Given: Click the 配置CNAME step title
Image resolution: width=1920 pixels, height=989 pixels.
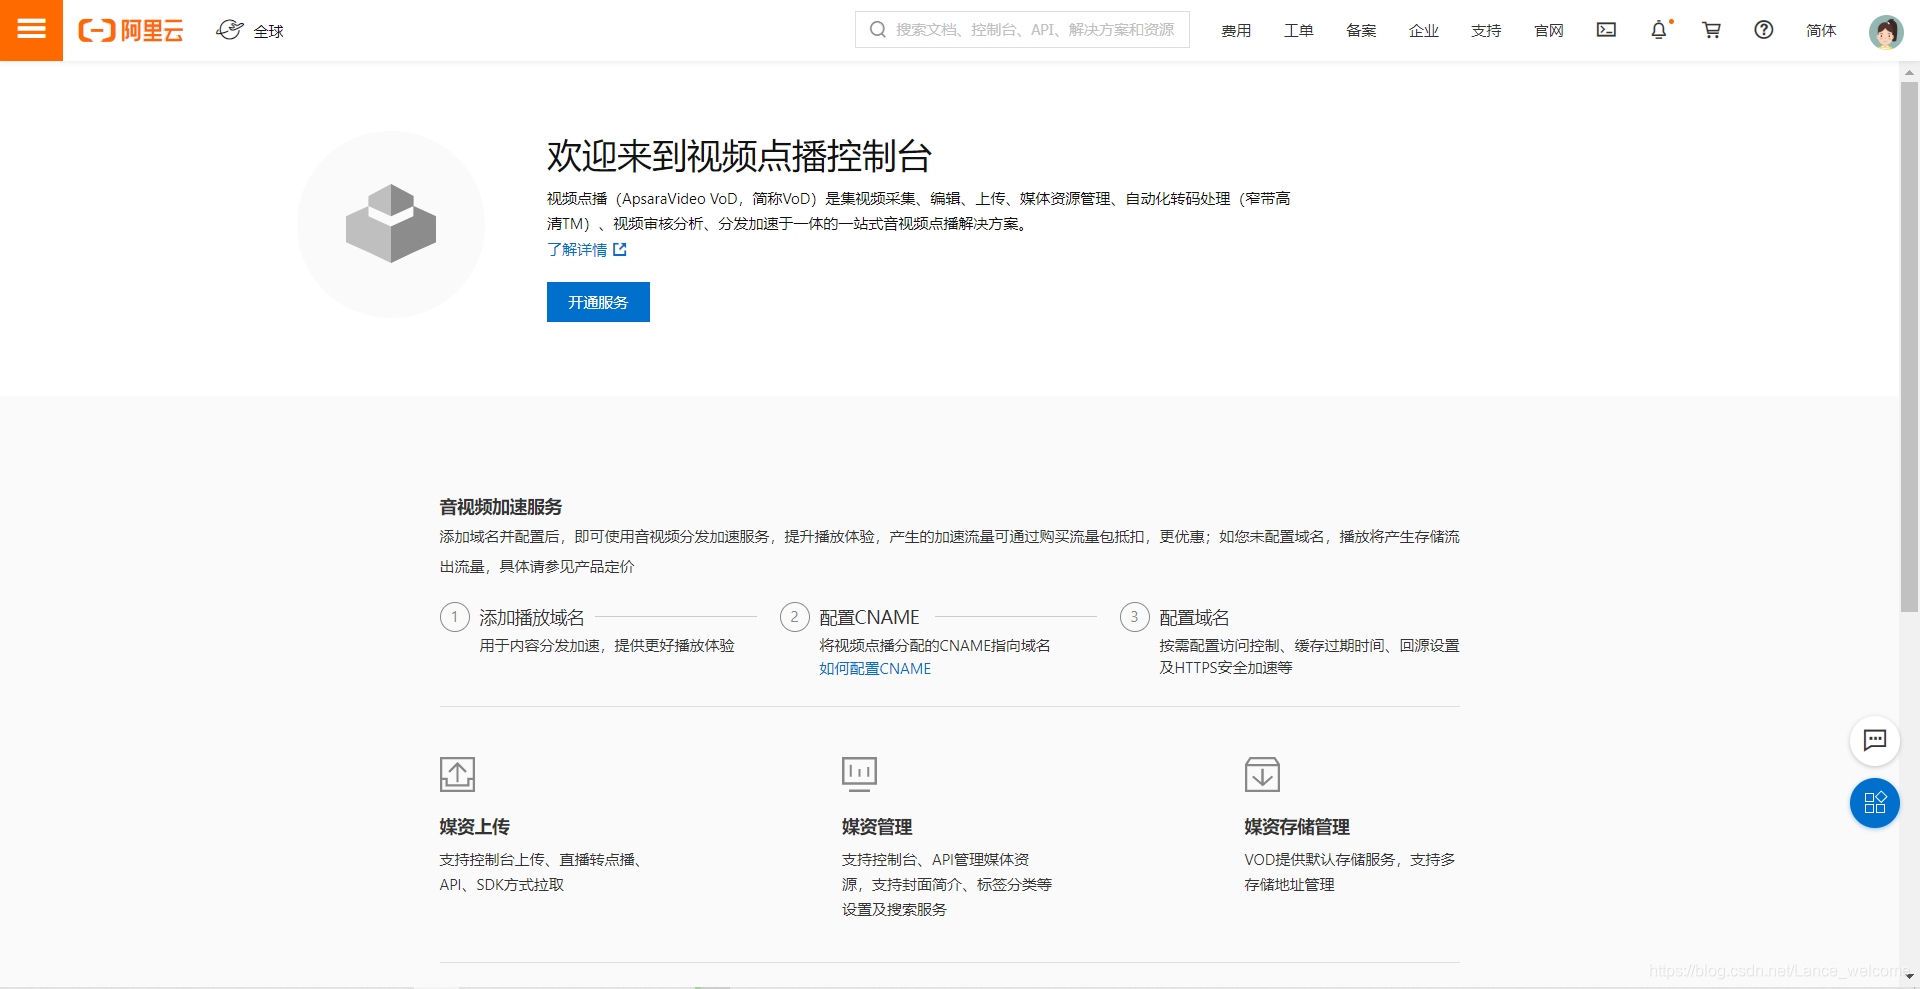Looking at the screenshot, I should pyautogui.click(x=869, y=618).
